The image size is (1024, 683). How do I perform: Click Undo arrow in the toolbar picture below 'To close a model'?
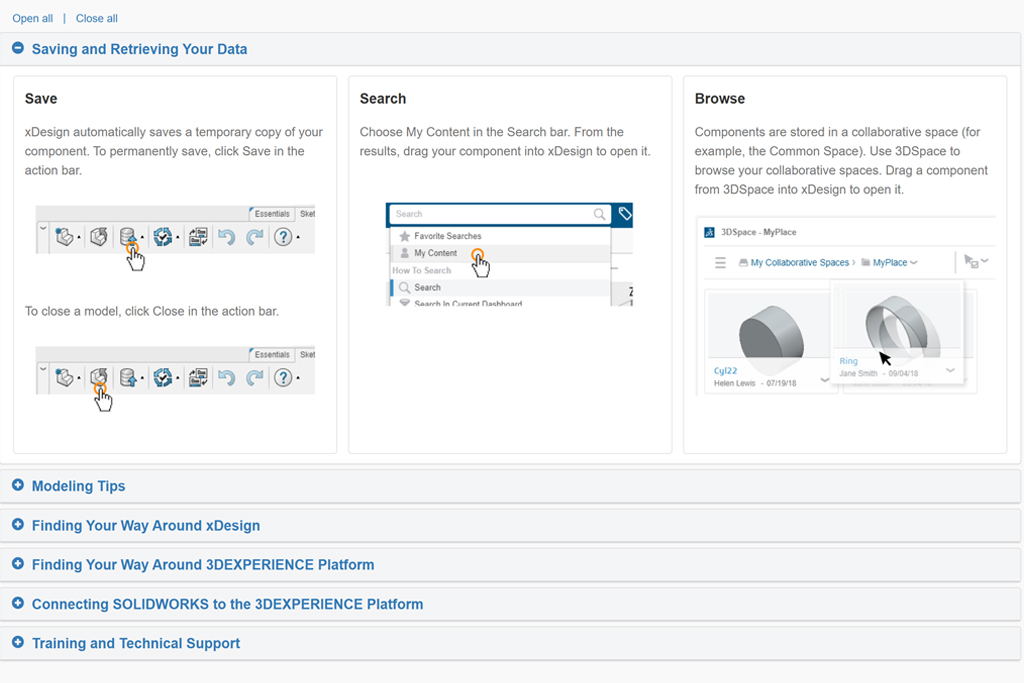[227, 377]
